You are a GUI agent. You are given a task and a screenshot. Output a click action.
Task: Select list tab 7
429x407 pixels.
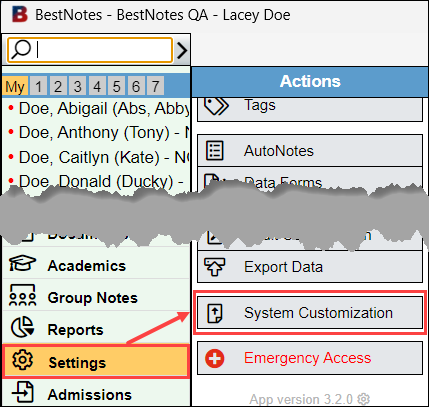155,87
